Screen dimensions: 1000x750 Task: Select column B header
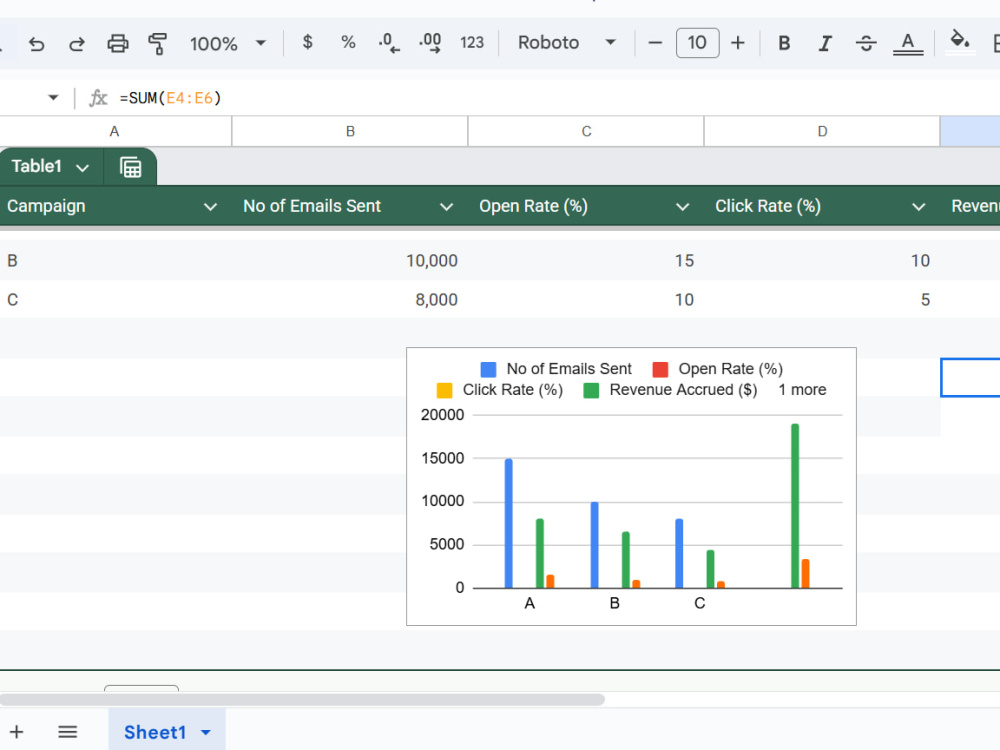coord(350,131)
